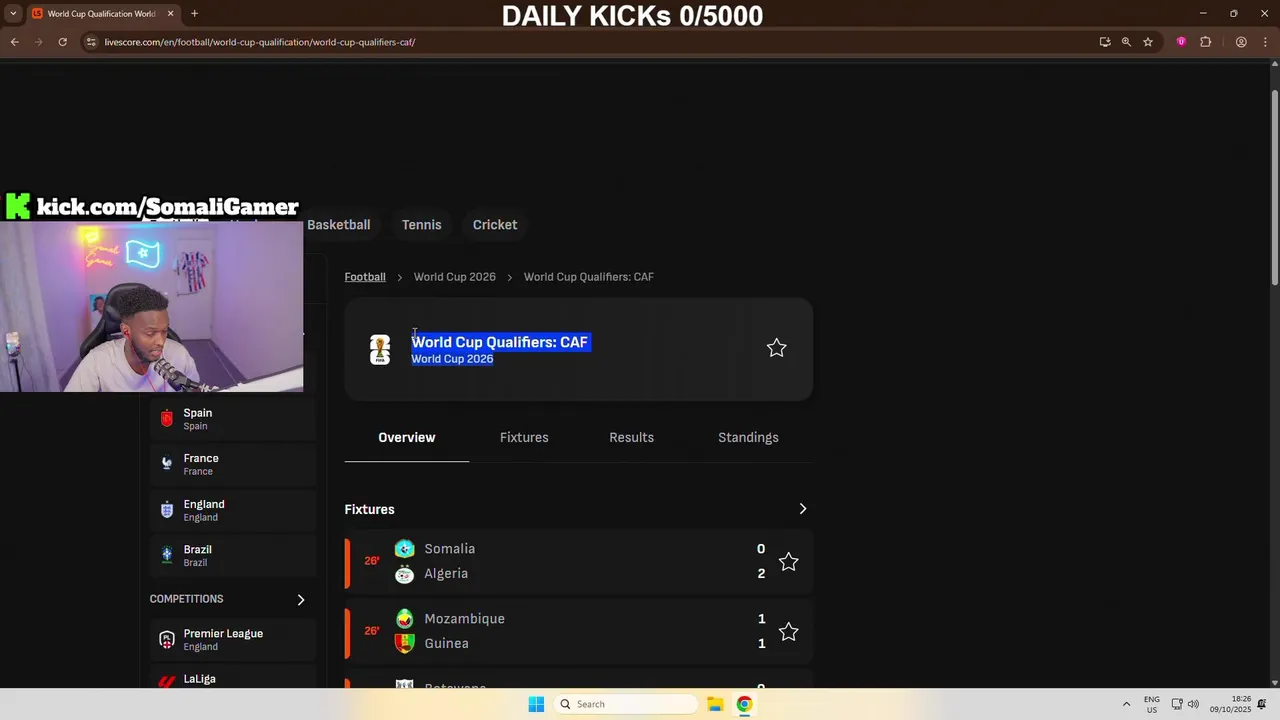Image resolution: width=1280 pixels, height=720 pixels.
Task: Click the World Cup Qualifiers: CAF heading
Action: click(x=499, y=342)
